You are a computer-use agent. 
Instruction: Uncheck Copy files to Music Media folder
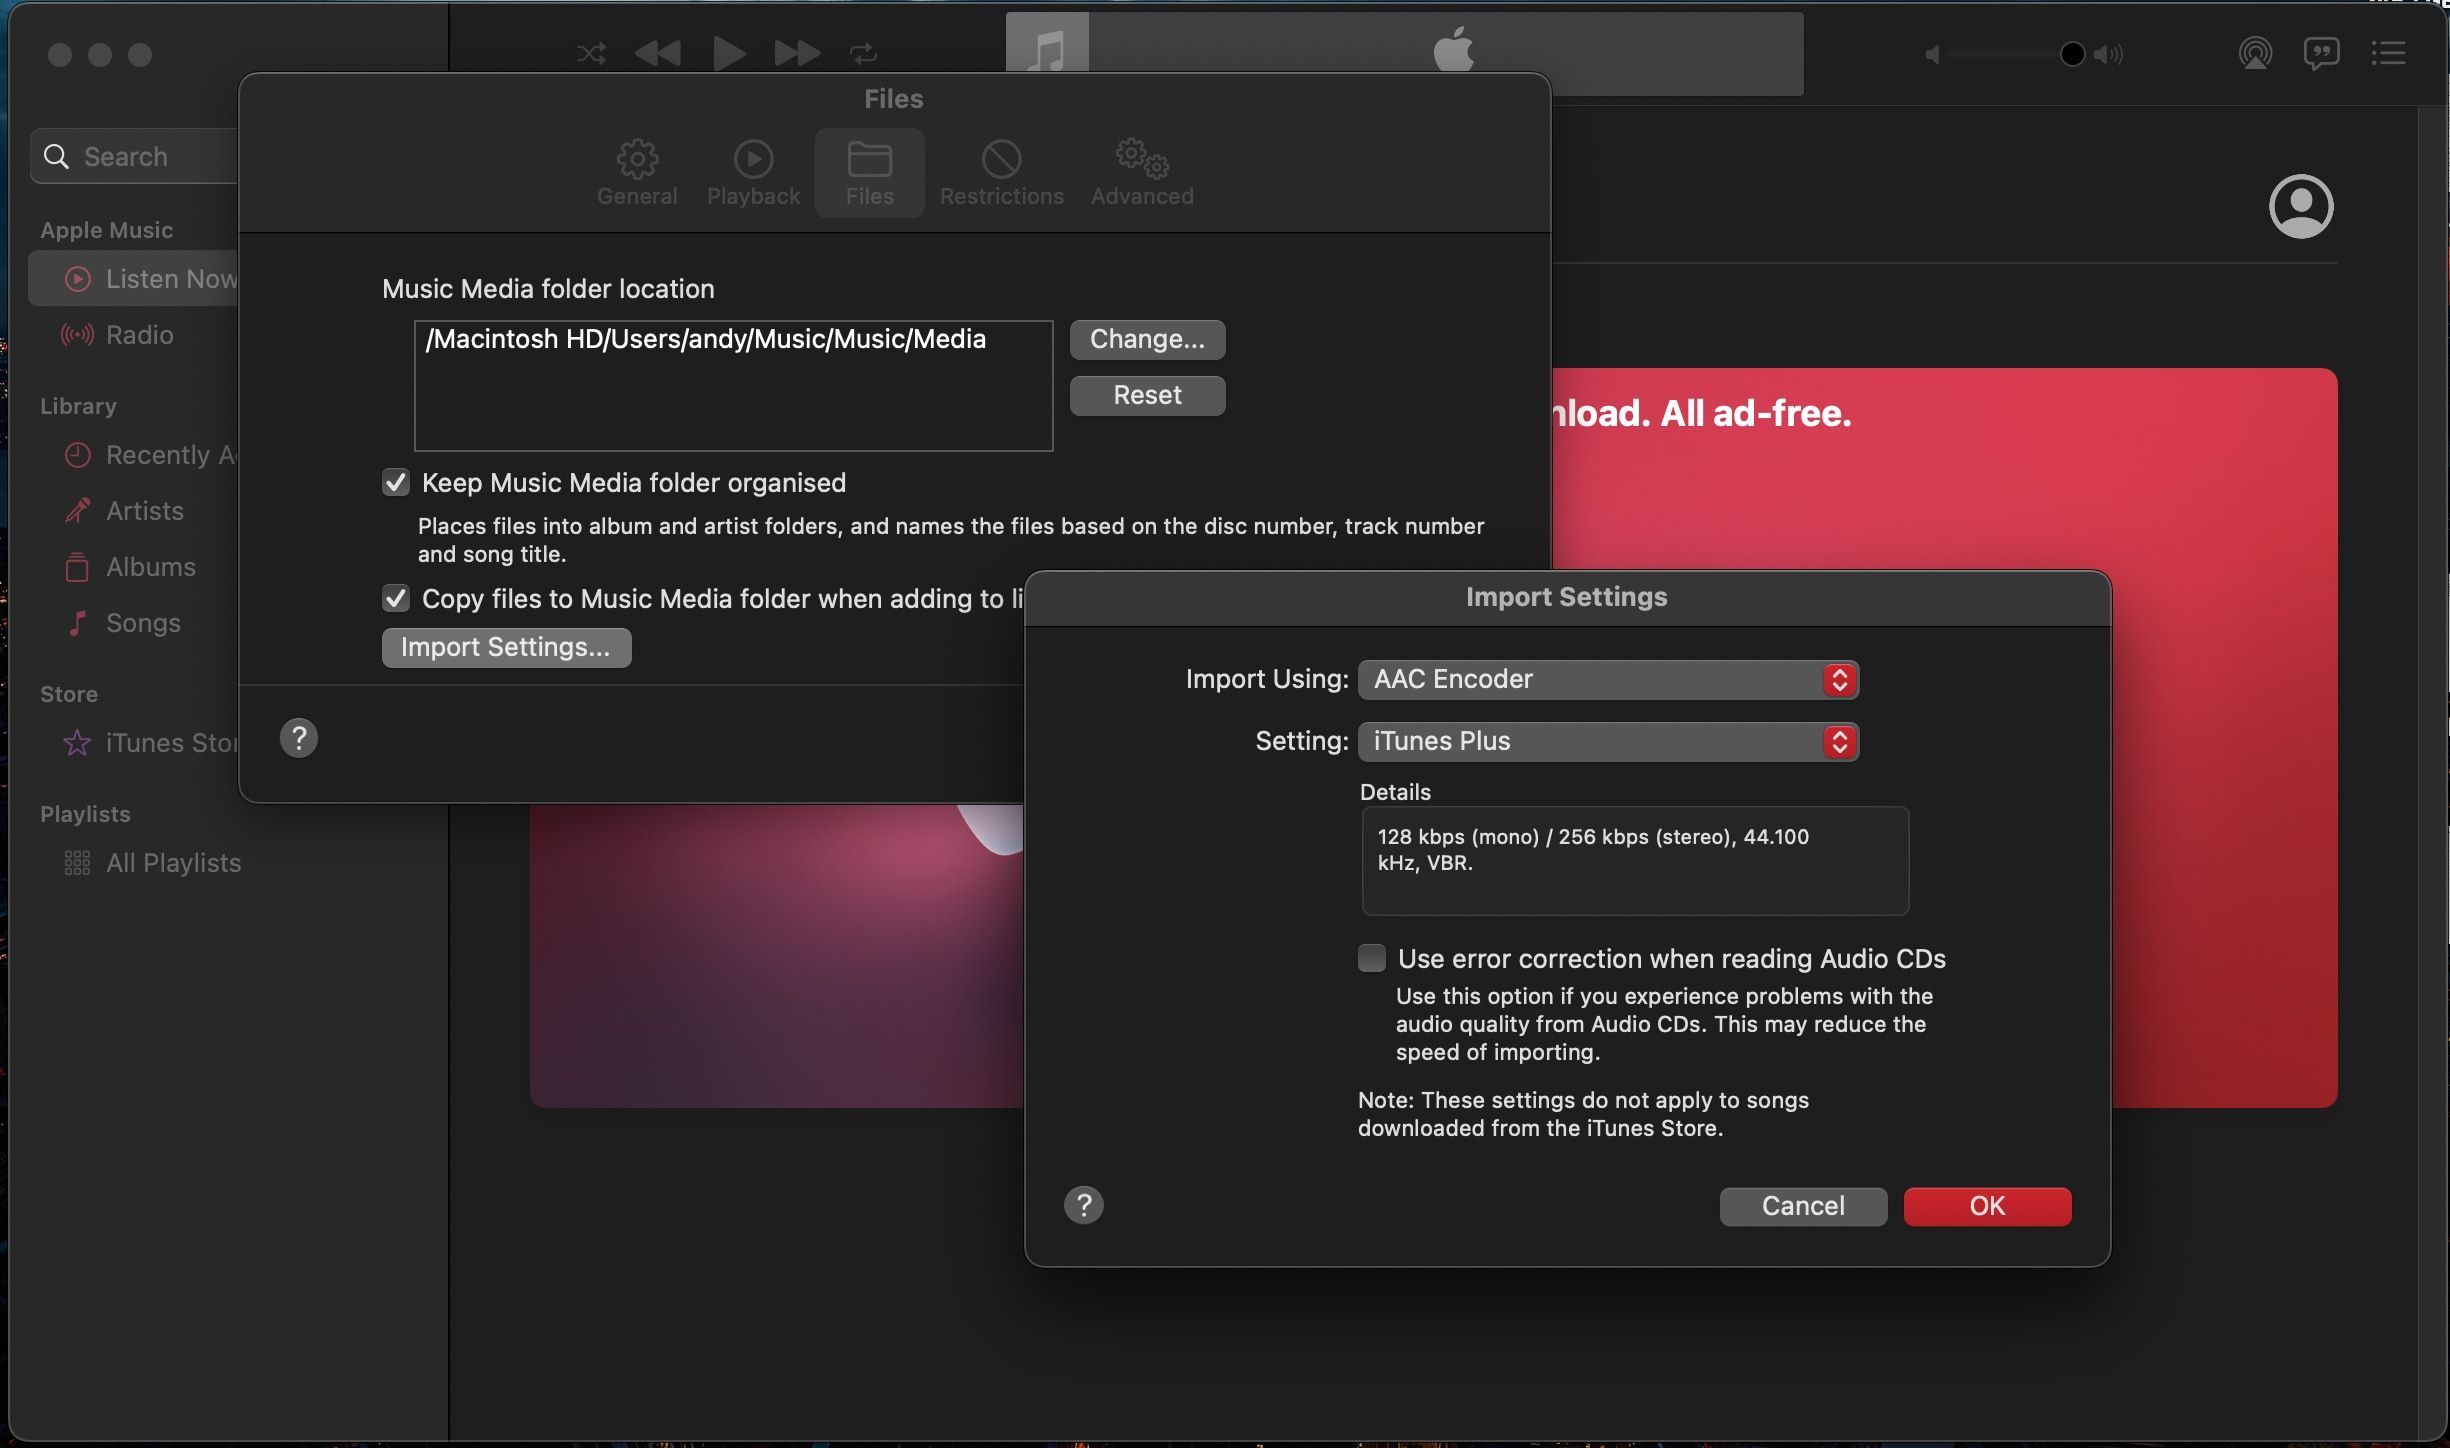pos(396,598)
